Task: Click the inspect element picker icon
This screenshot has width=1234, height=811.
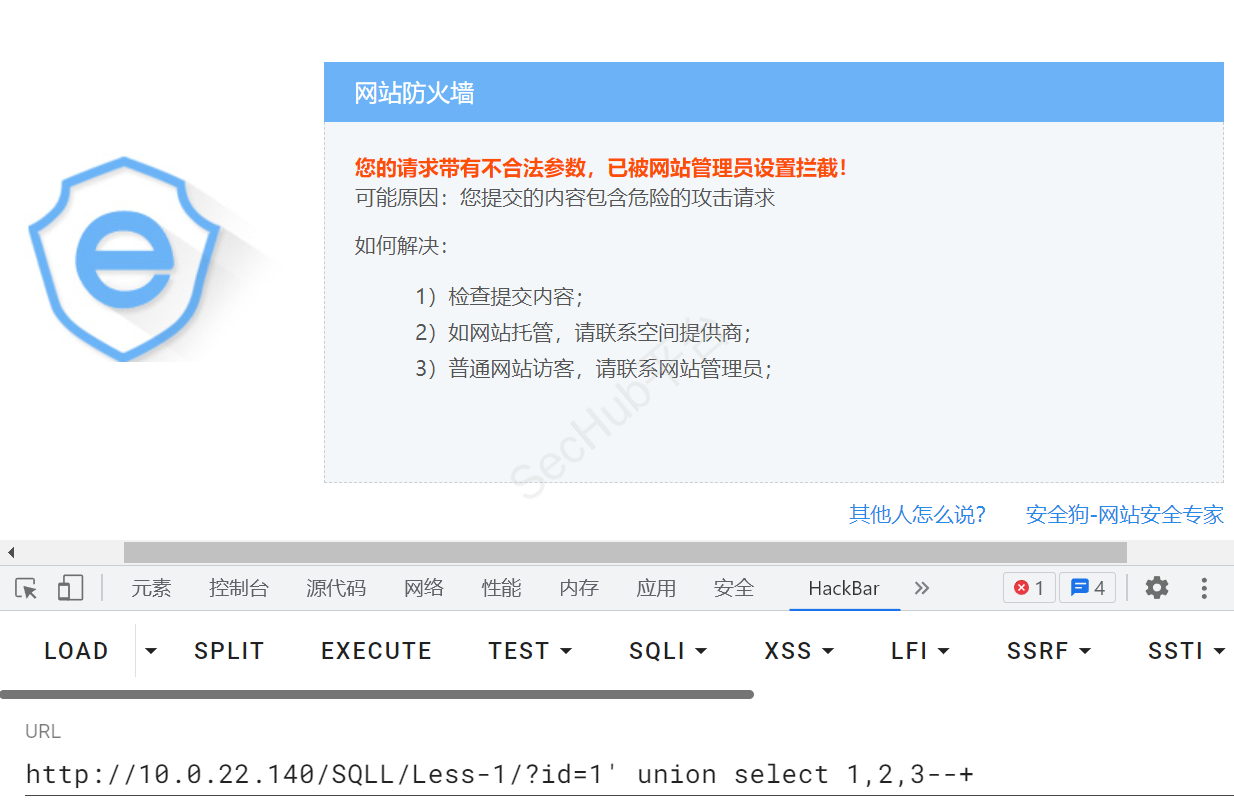Action: pyautogui.click(x=27, y=588)
